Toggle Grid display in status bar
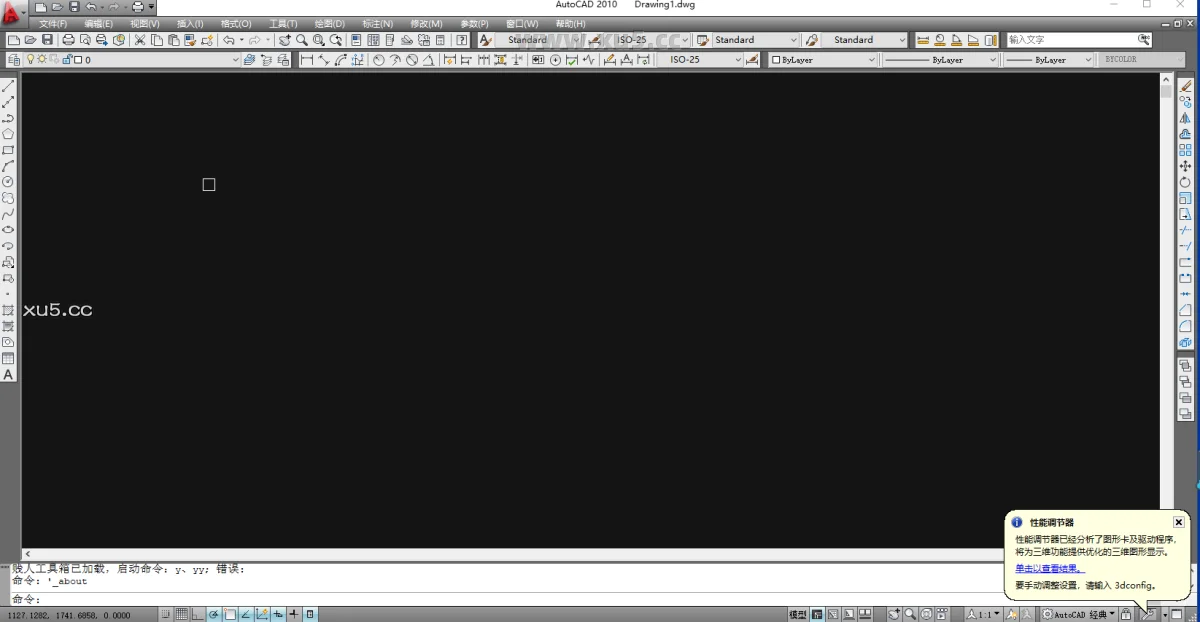 pos(182,614)
